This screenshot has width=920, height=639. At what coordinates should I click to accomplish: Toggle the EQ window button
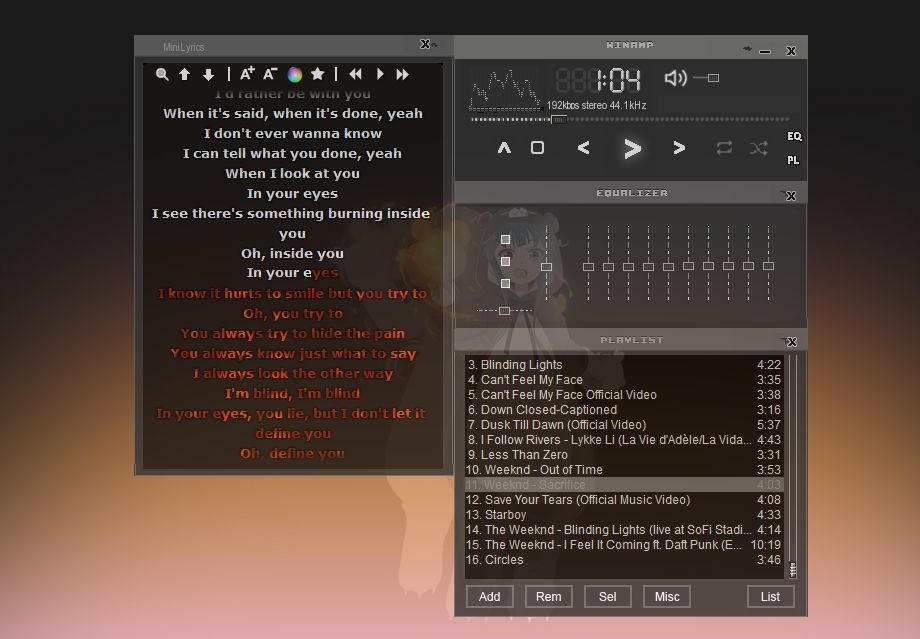coord(794,136)
